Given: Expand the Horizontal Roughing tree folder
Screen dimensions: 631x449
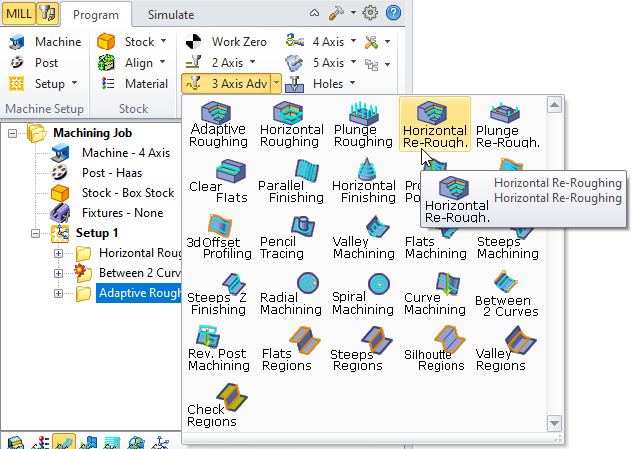Looking at the screenshot, I should (58, 253).
